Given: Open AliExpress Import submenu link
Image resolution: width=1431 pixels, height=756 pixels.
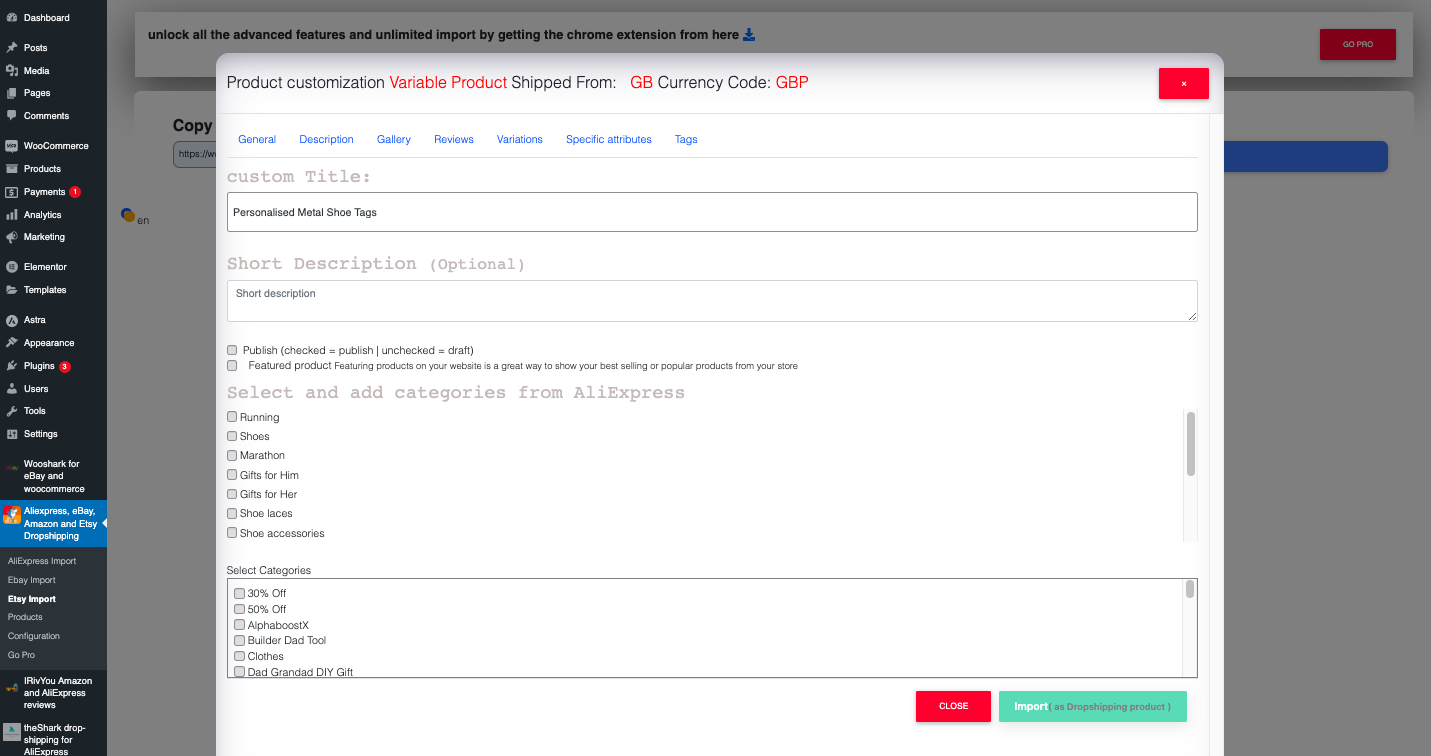Looking at the screenshot, I should click(x=42, y=561).
